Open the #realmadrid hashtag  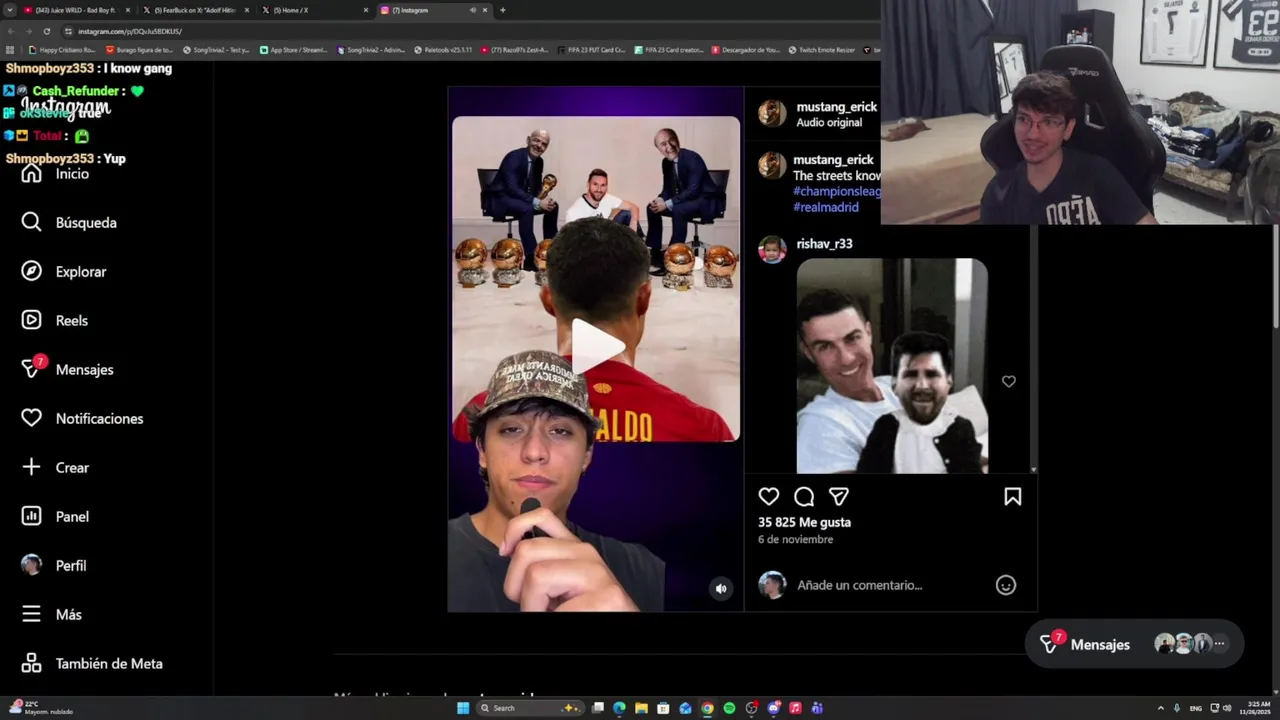(x=826, y=207)
